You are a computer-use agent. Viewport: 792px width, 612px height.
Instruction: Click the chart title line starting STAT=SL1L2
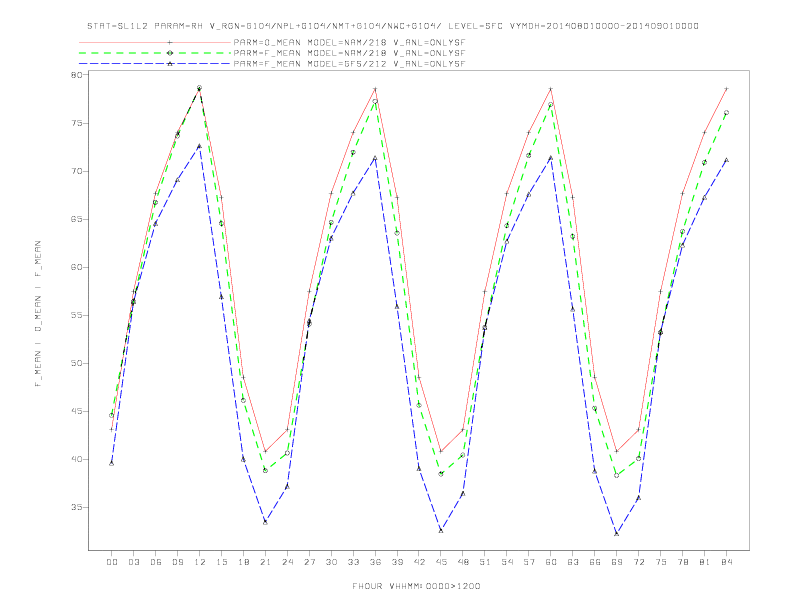pos(393,26)
